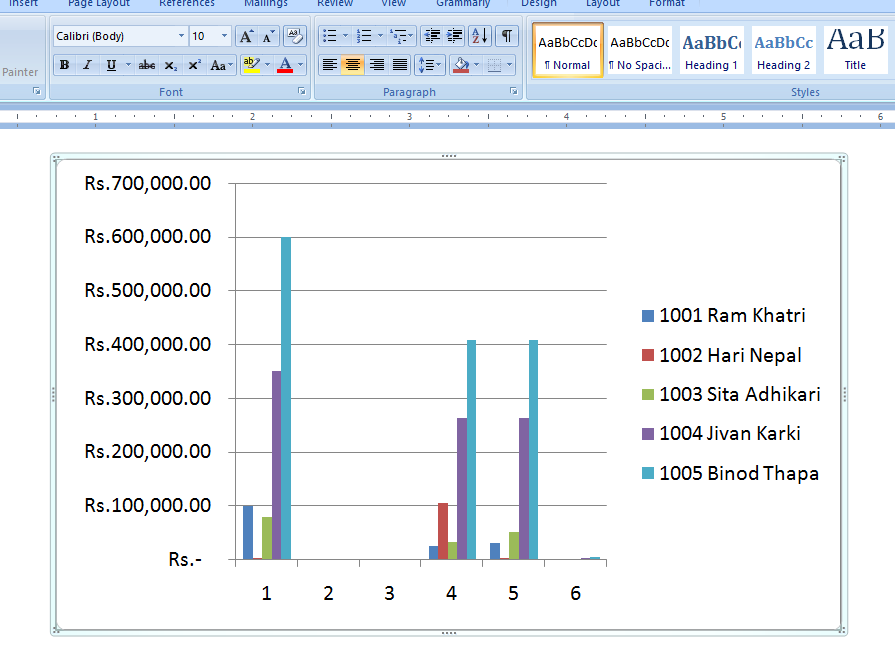Toggle Bold formatting
Image resolution: width=895 pixels, height=645 pixels.
[64, 66]
